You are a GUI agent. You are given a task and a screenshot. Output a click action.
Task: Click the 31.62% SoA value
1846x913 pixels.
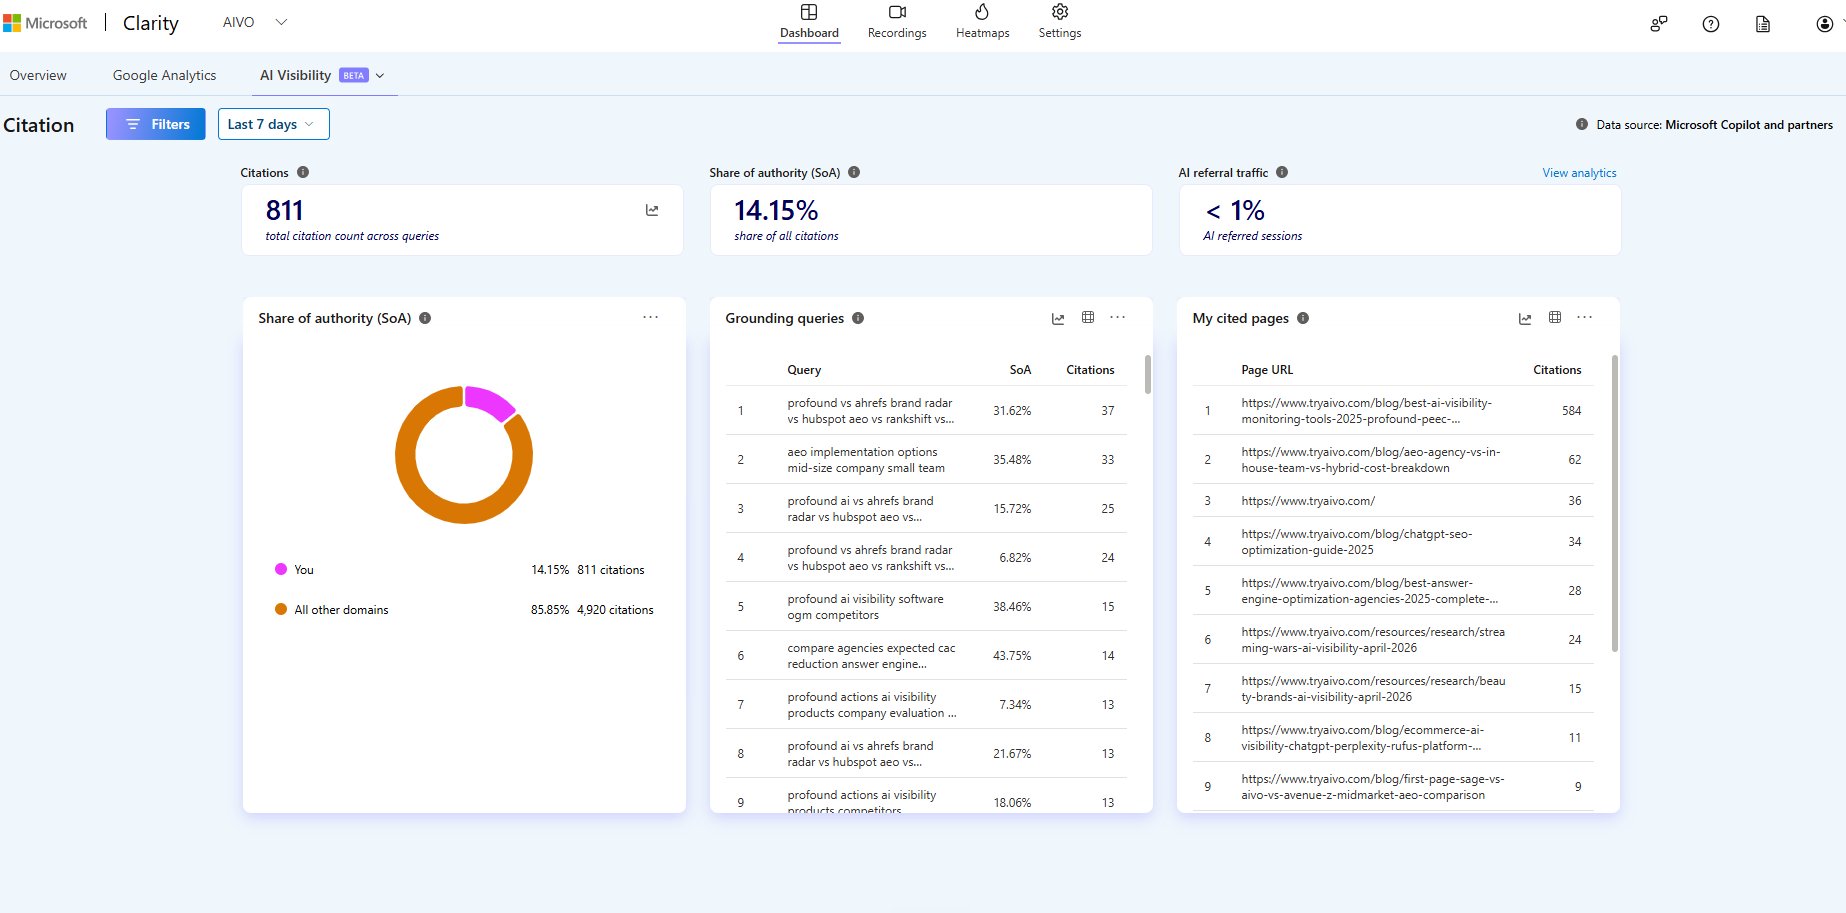1012,411
